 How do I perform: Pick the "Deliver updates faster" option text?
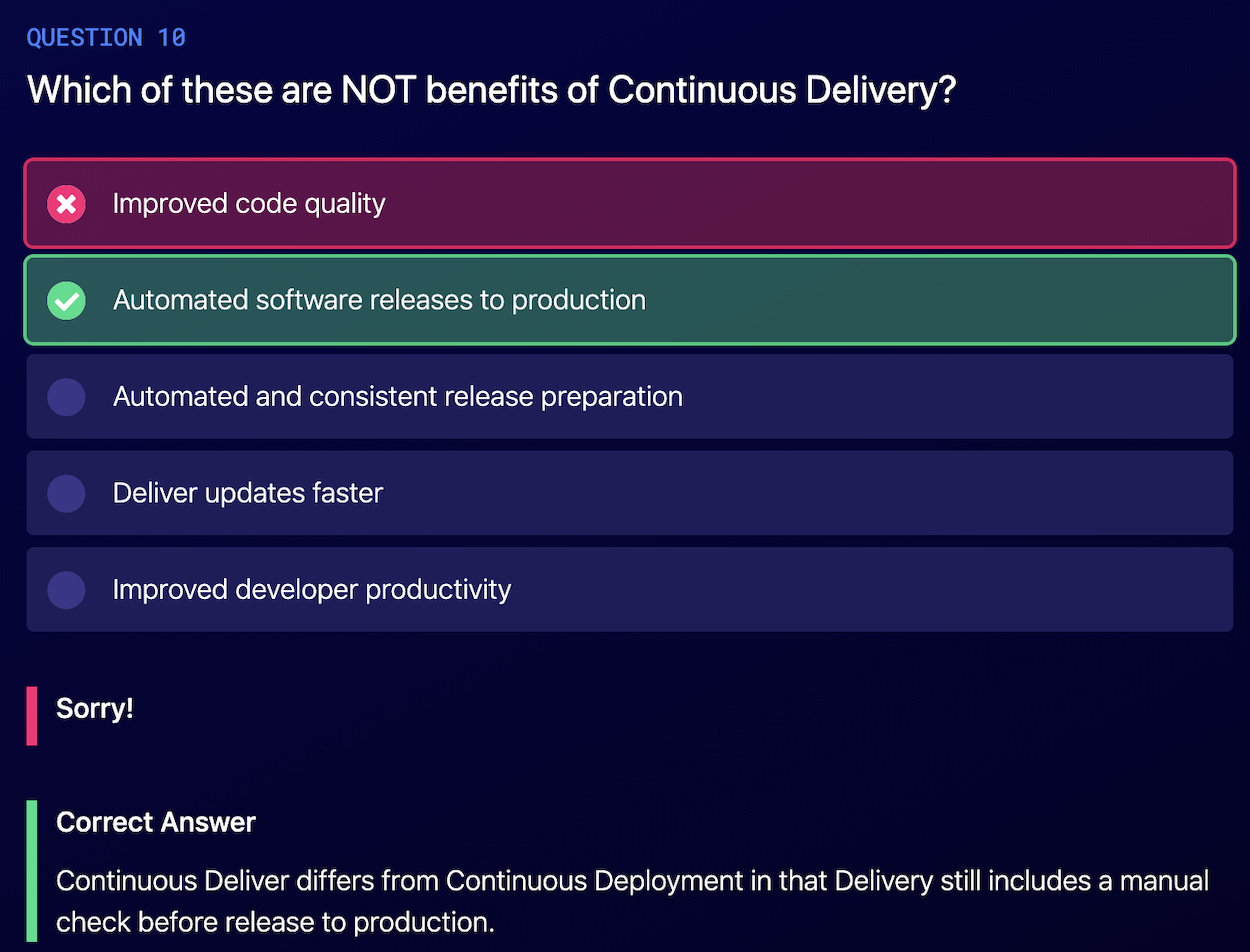247,493
